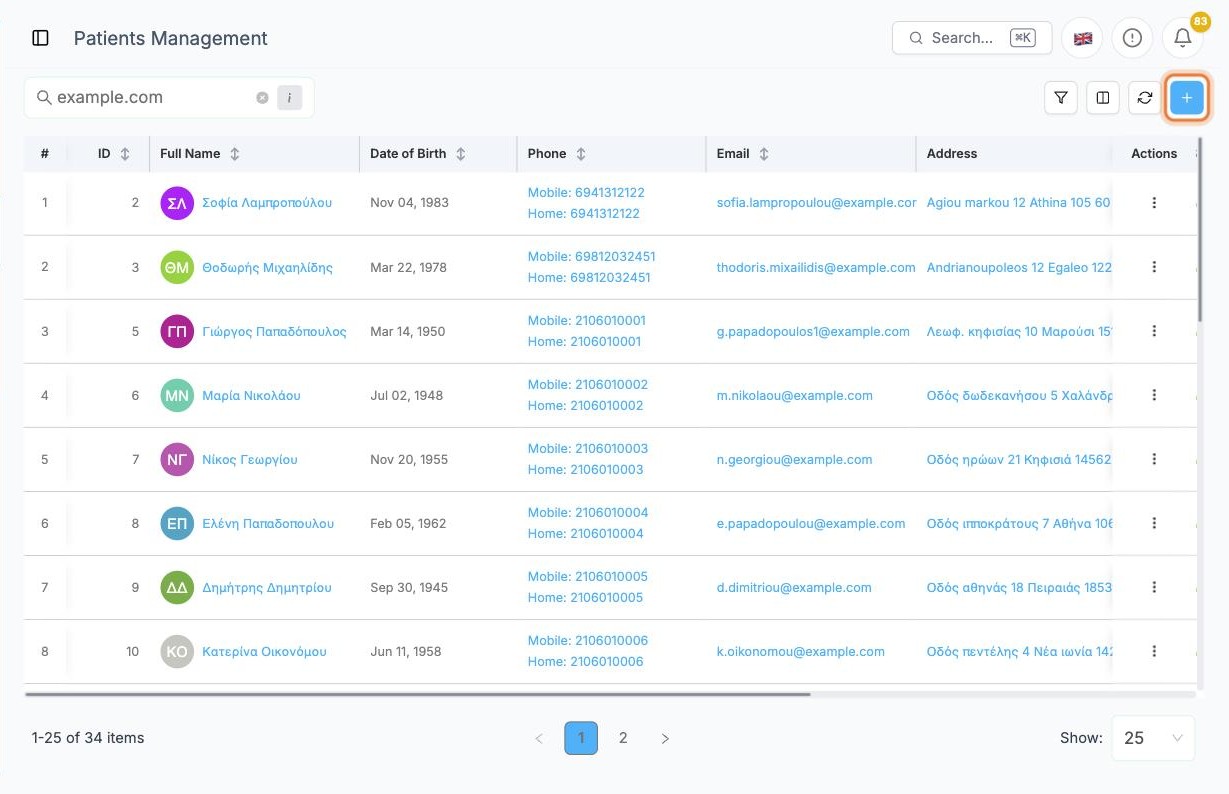1229x794 pixels.
Task: Click email m.nikolaou@example.com
Action: pyautogui.click(x=795, y=395)
